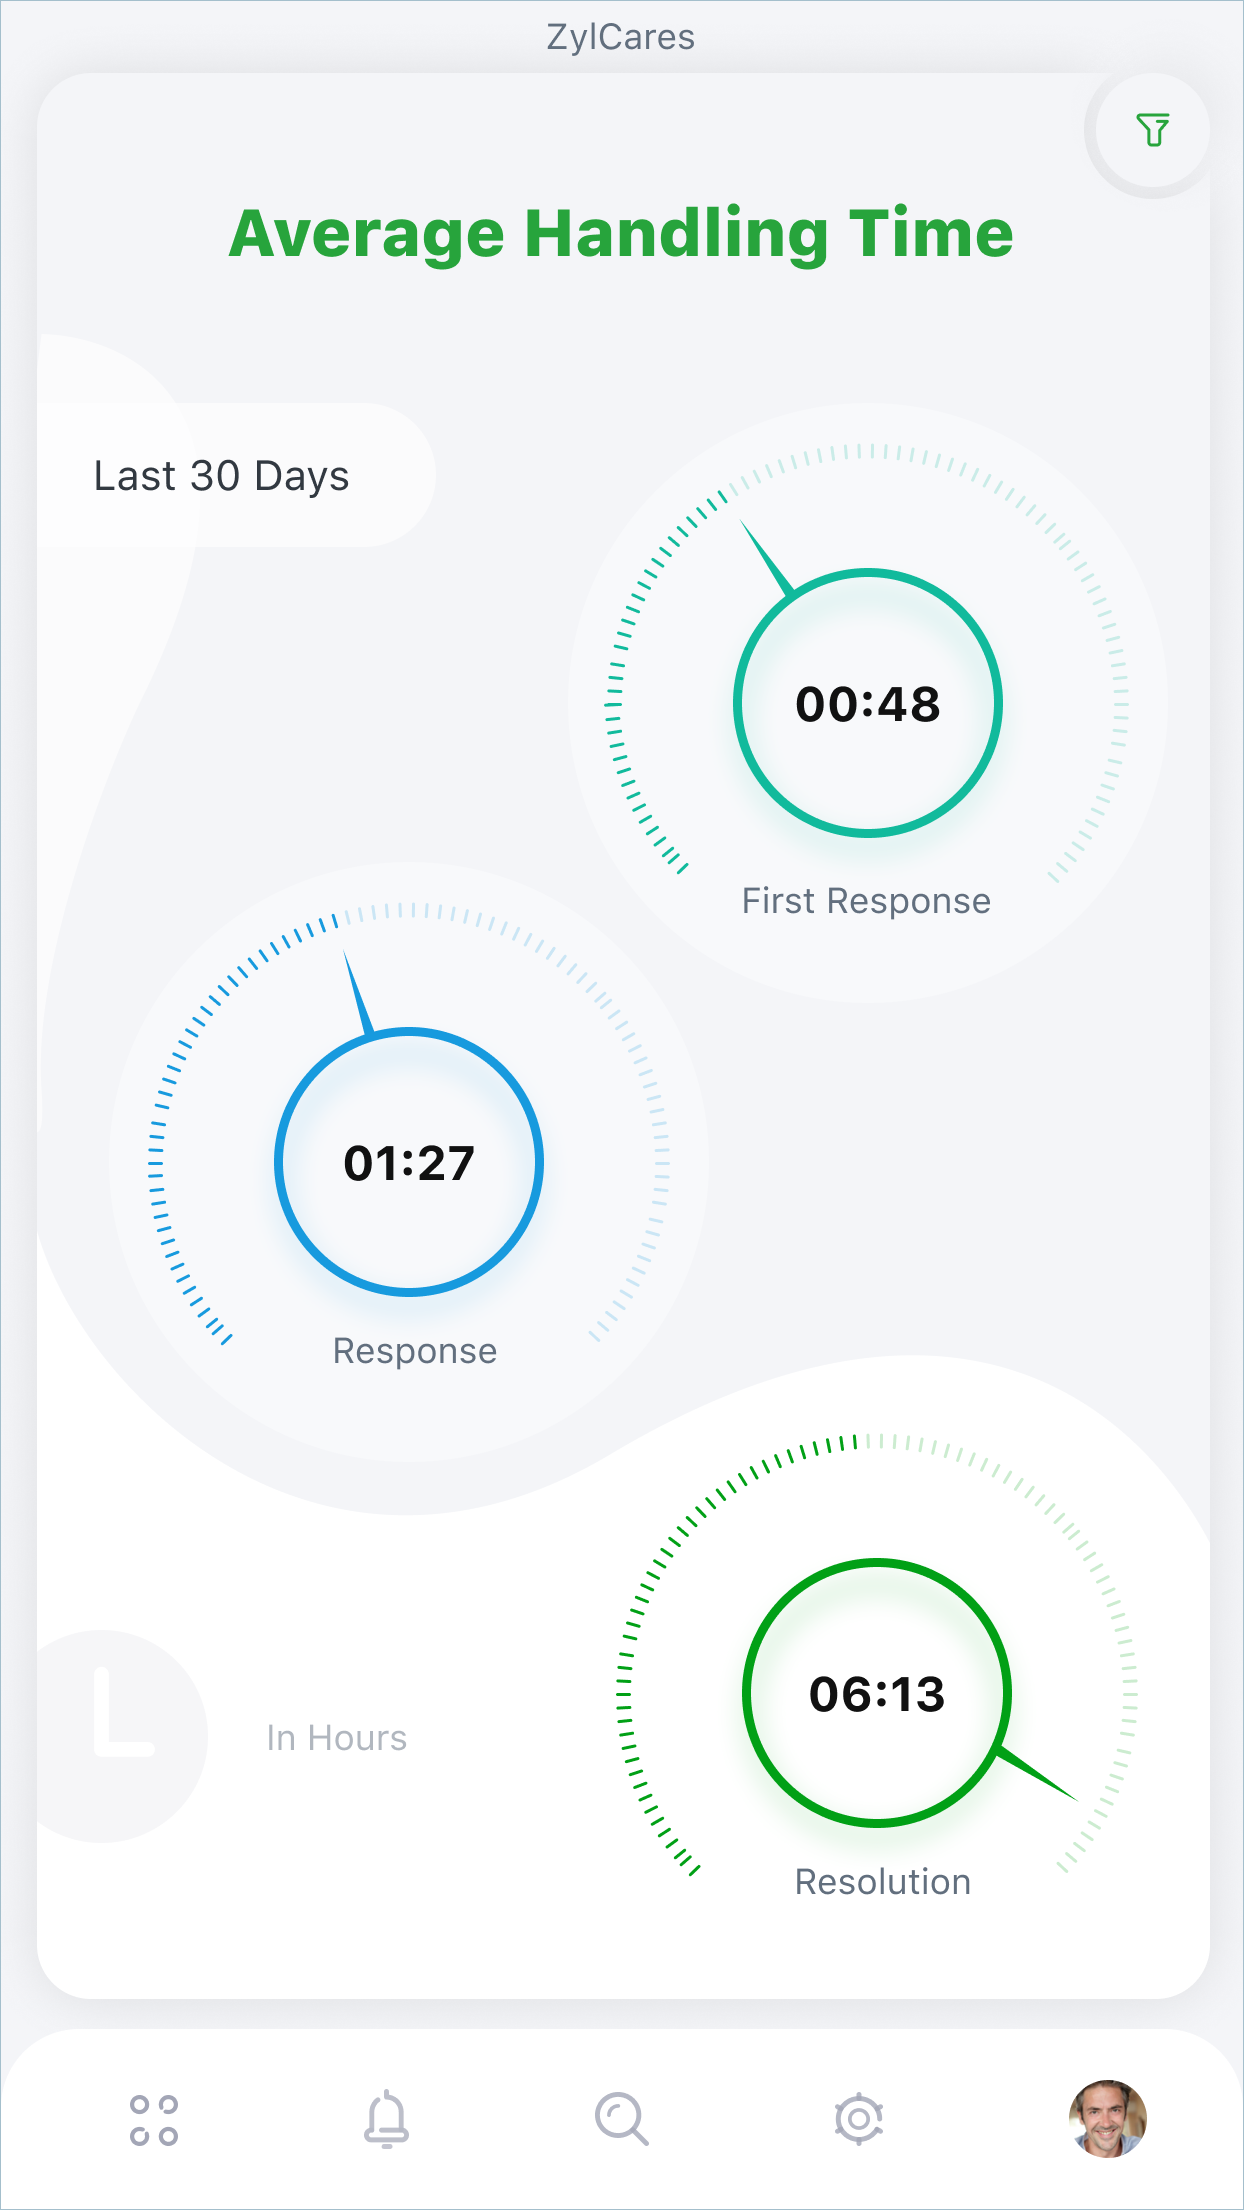The width and height of the screenshot is (1244, 2210).
Task: Click the teal First Response dial needle
Action: (766, 557)
